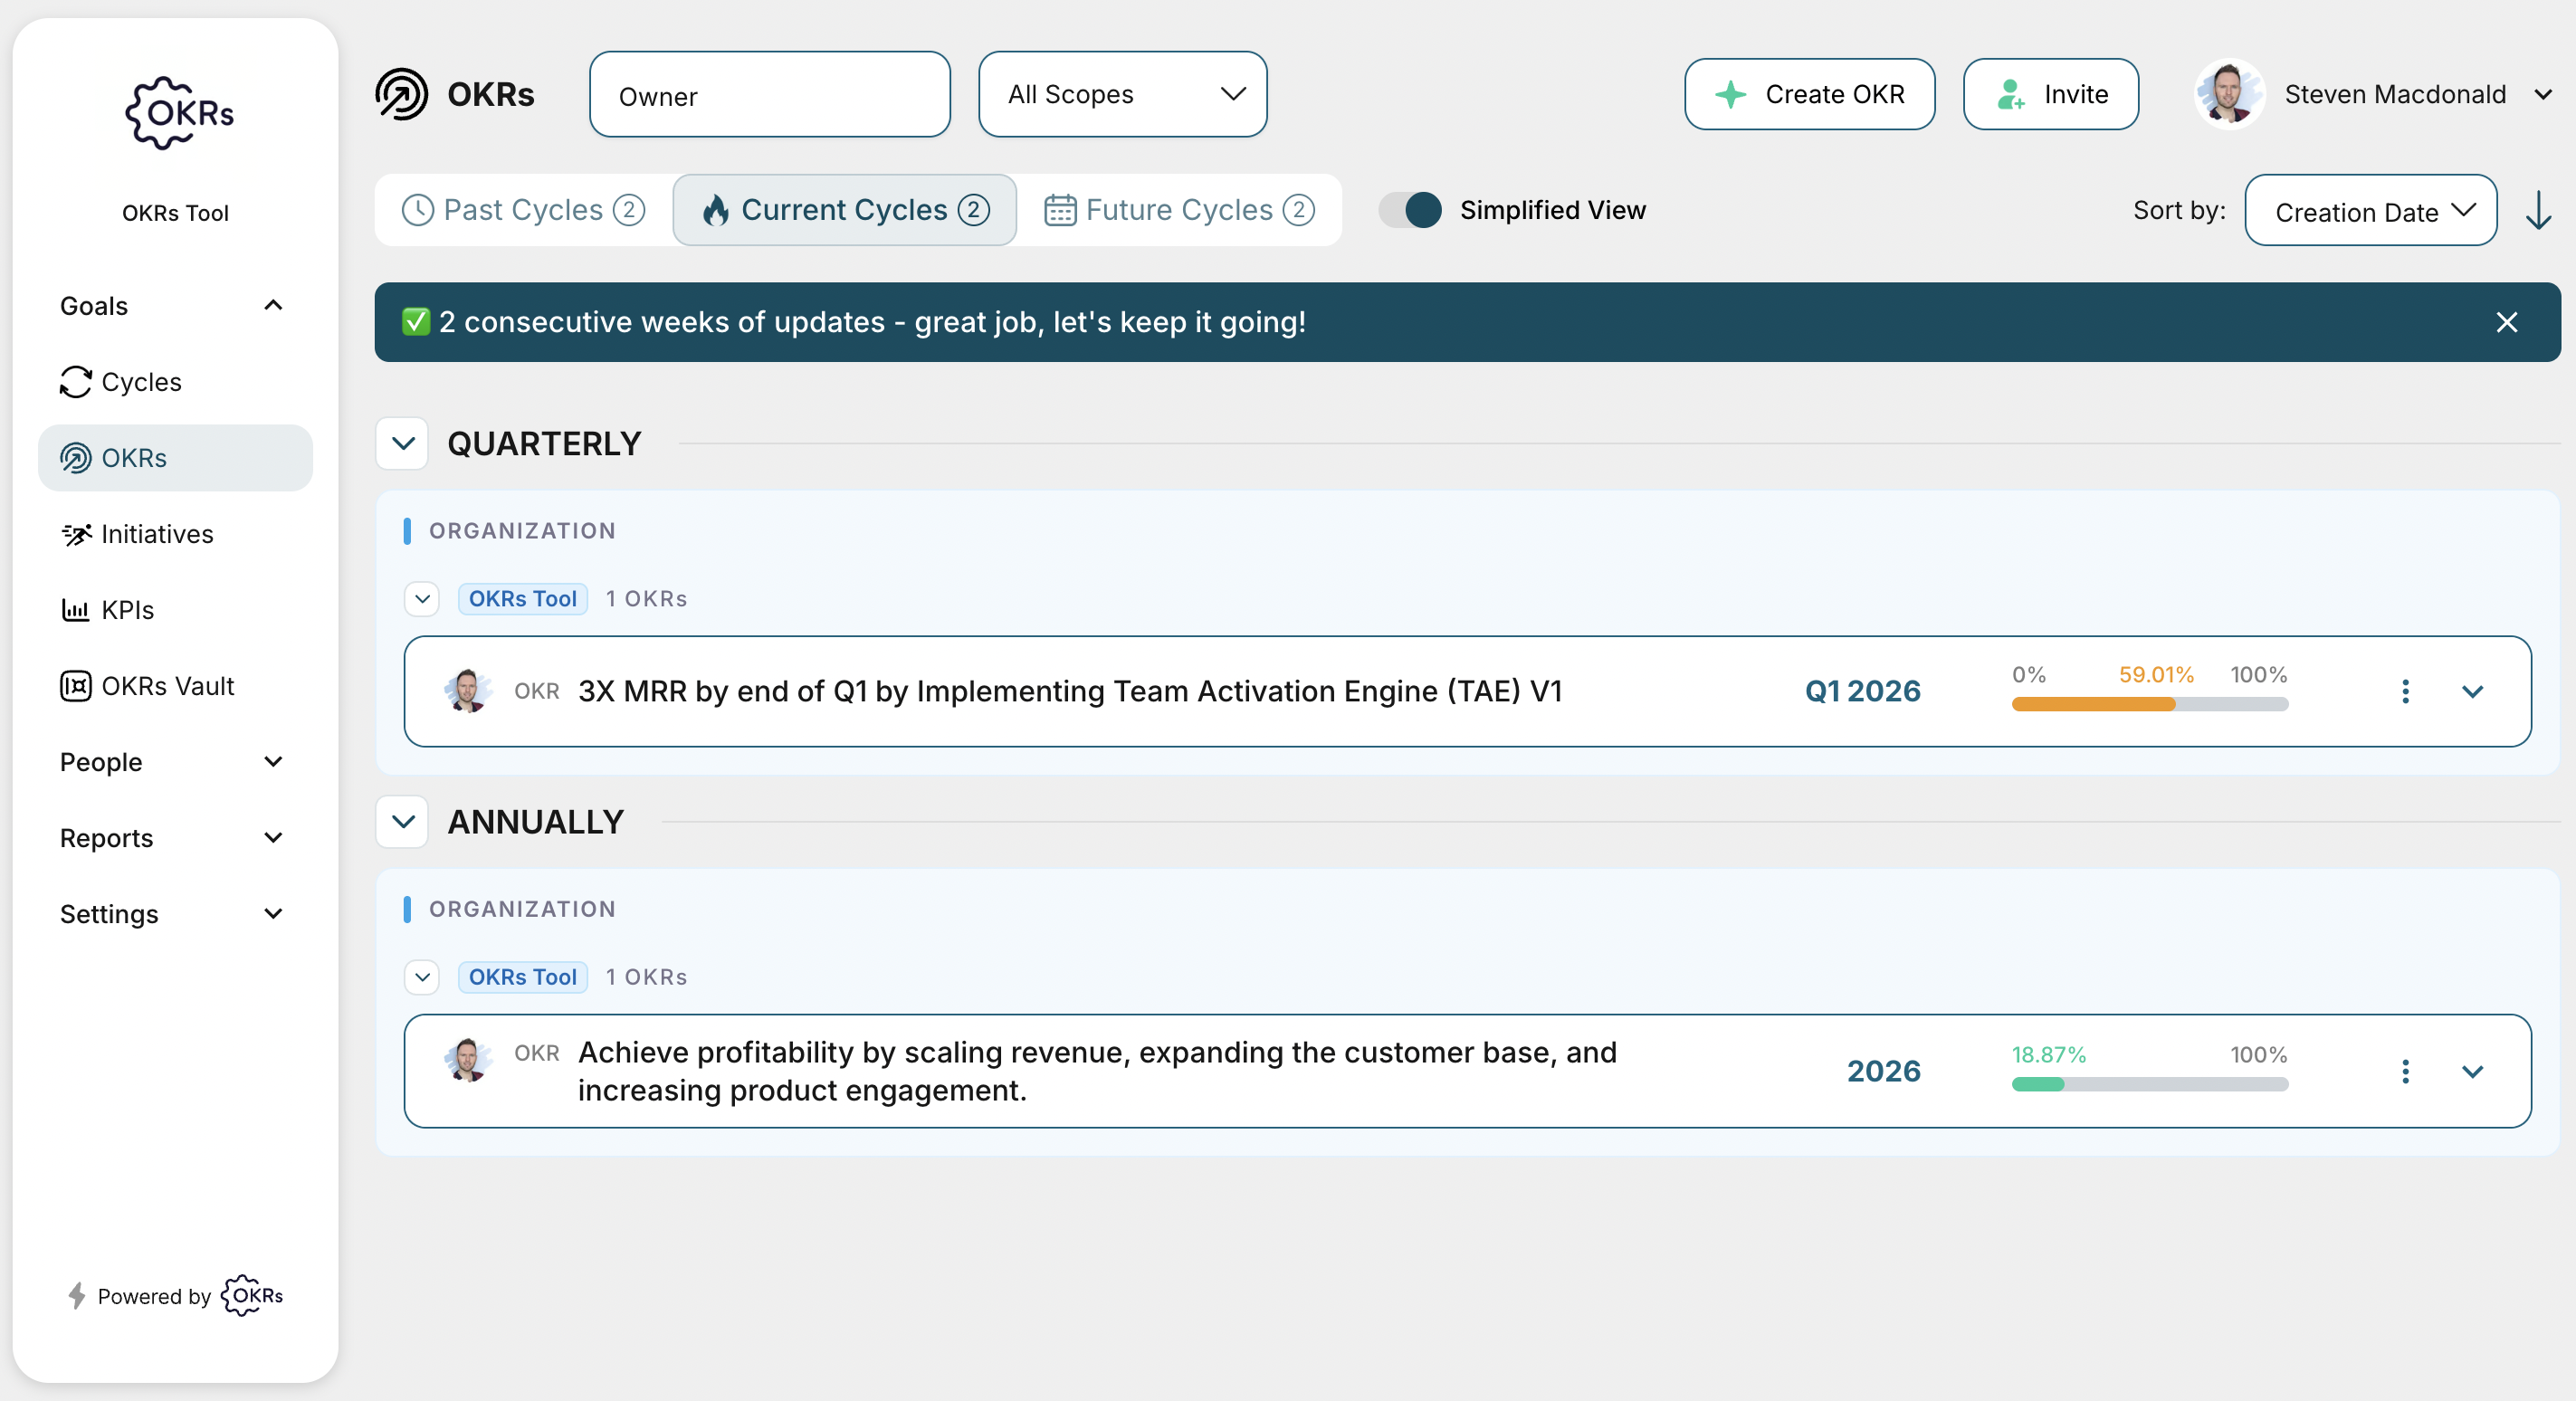Open the Creation Date sort dropdown

[2370, 211]
